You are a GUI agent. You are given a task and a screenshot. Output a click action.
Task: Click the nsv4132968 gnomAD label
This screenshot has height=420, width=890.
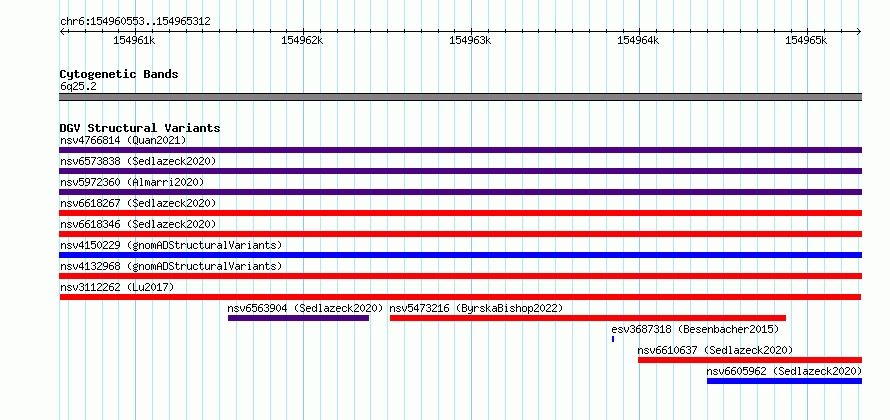pos(171,266)
